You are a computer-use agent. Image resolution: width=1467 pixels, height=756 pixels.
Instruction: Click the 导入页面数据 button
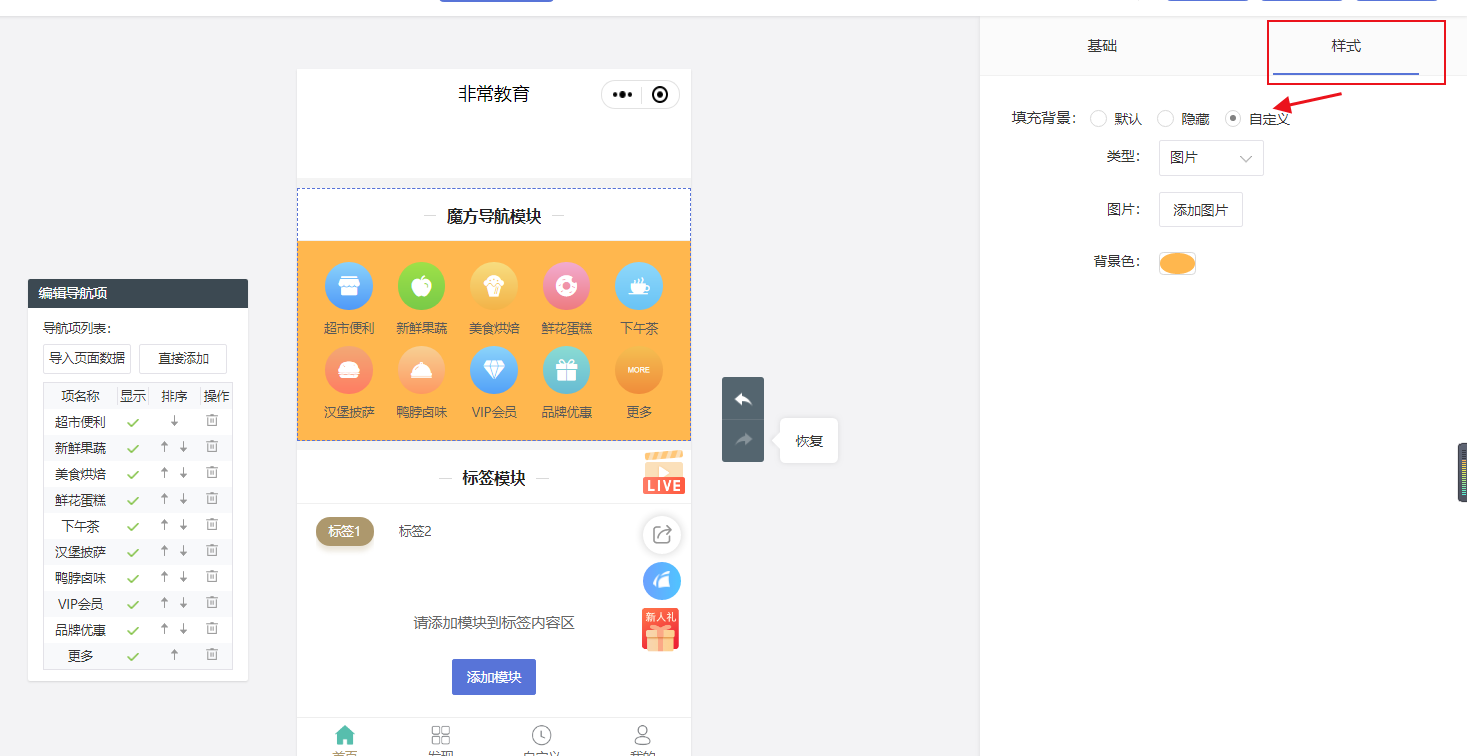click(86, 358)
